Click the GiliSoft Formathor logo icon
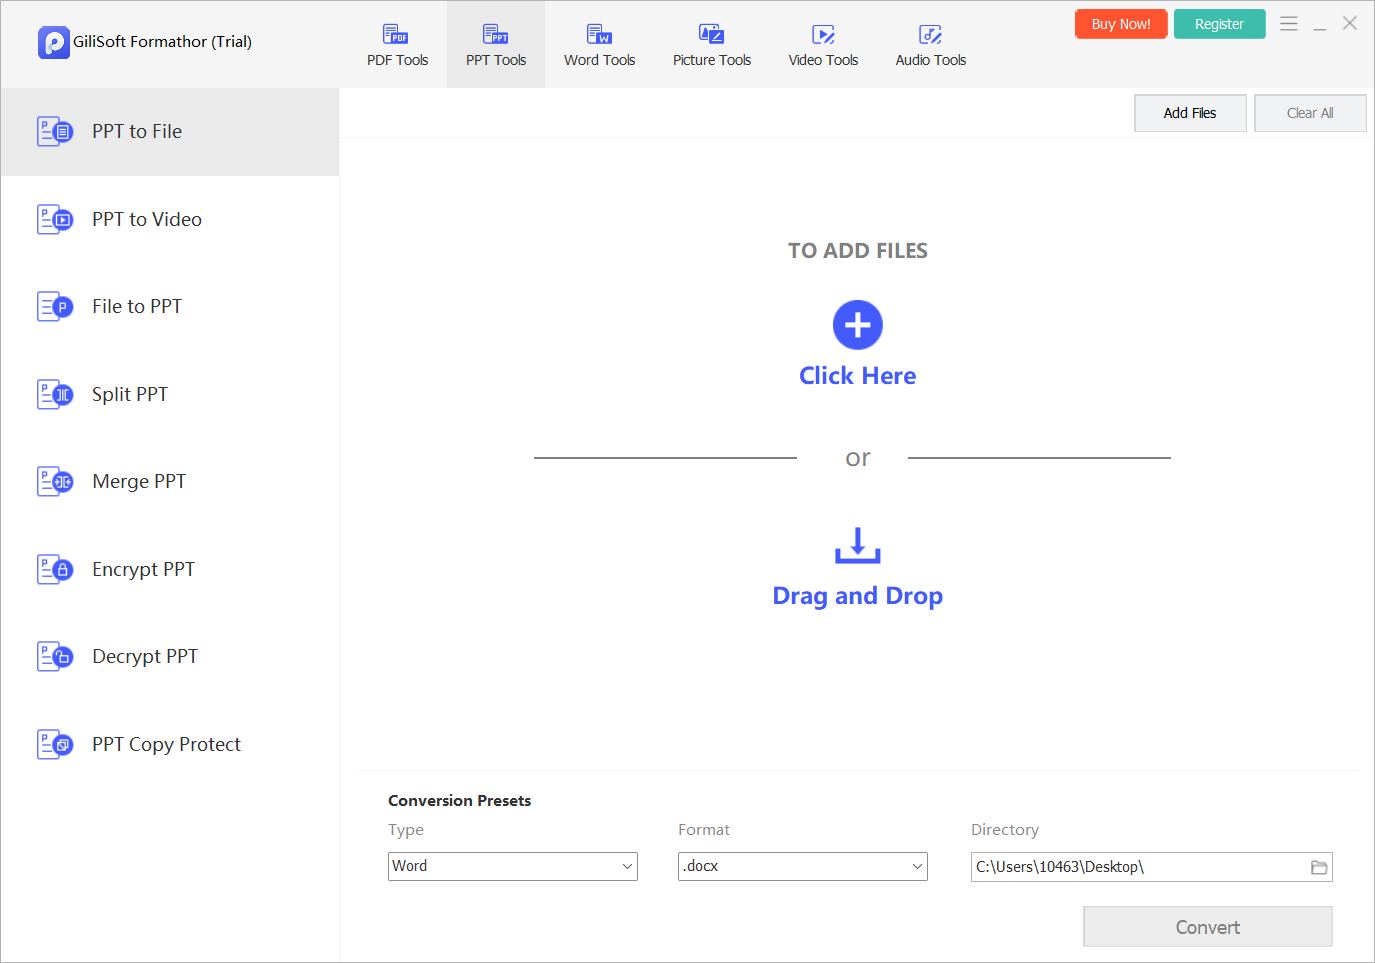 click(54, 42)
